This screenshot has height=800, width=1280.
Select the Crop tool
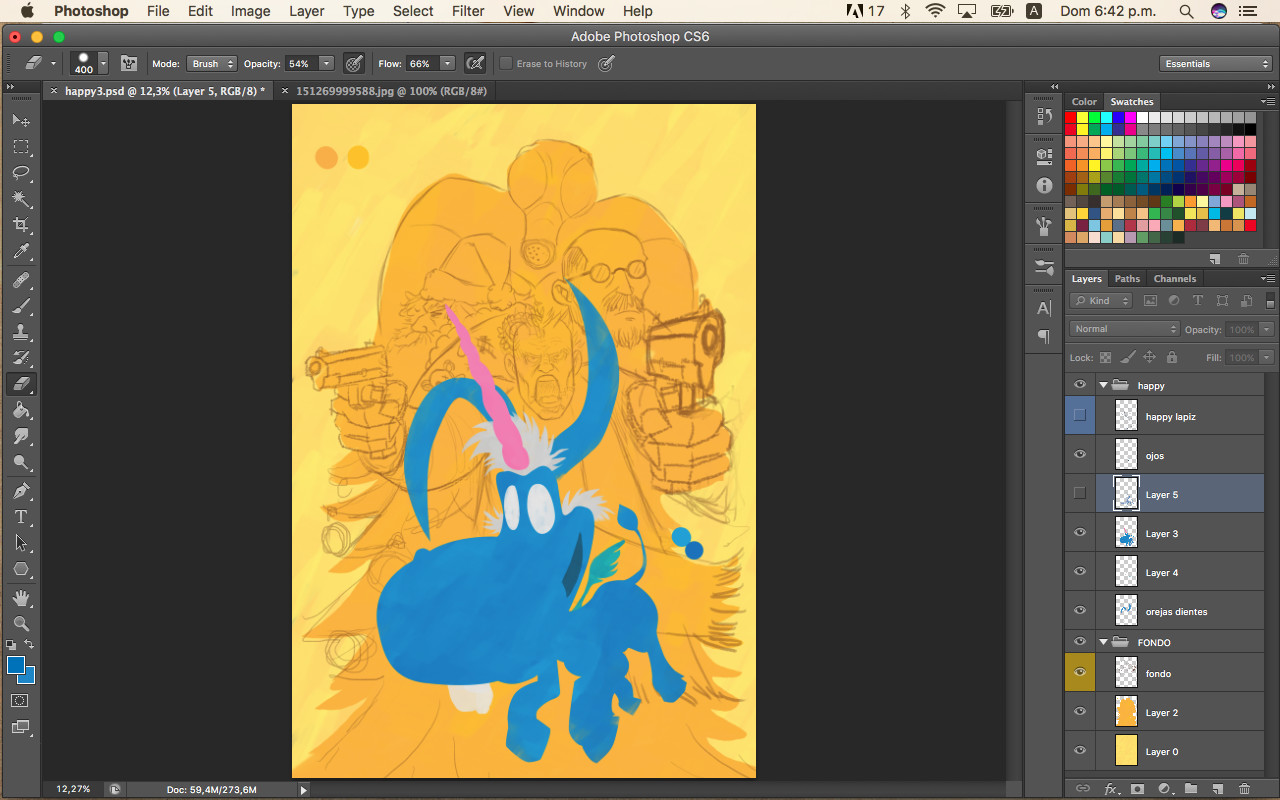point(21,225)
